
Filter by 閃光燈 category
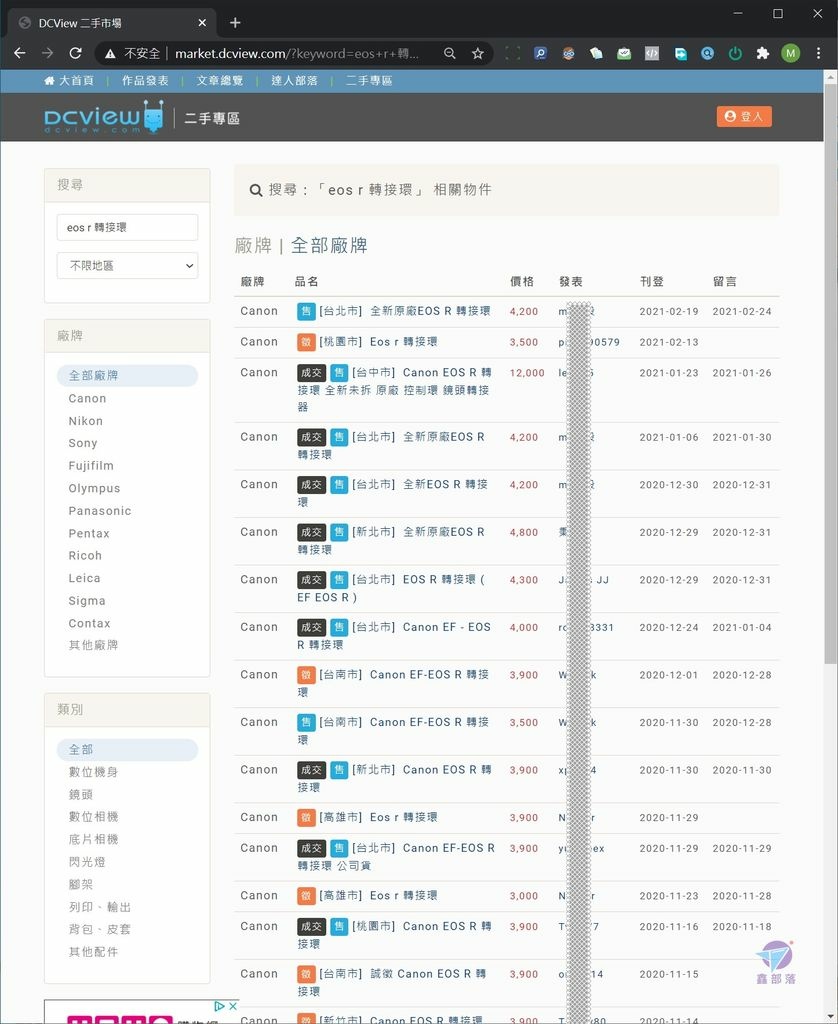tap(87, 862)
